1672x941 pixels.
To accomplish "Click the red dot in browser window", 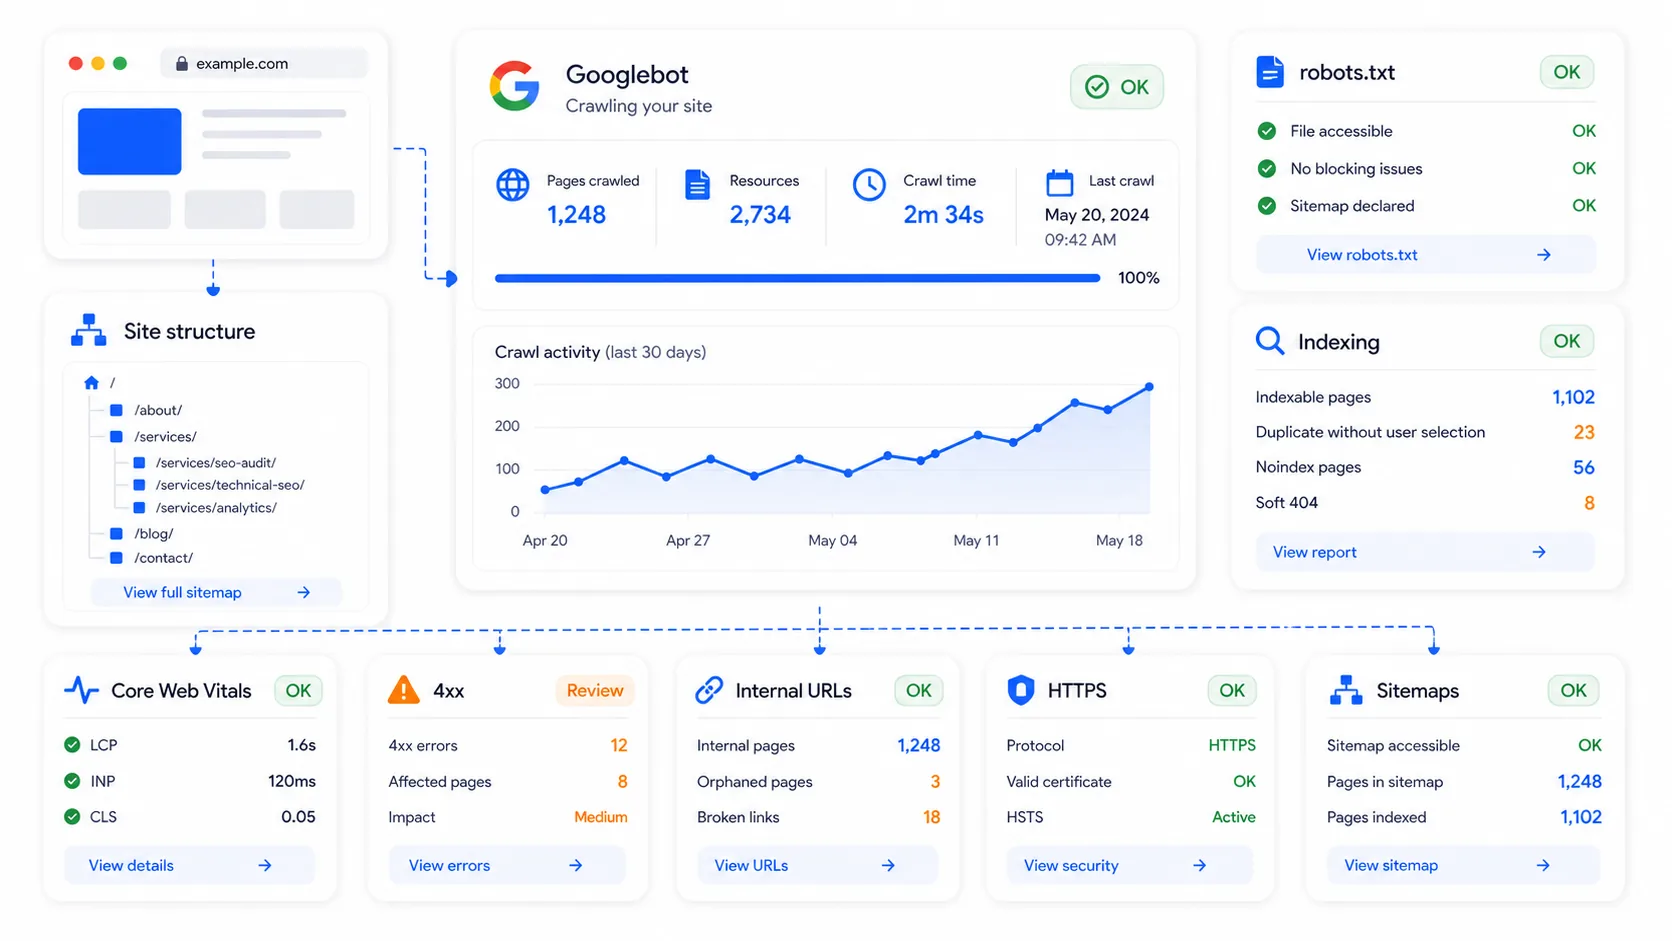I will 75,63.
